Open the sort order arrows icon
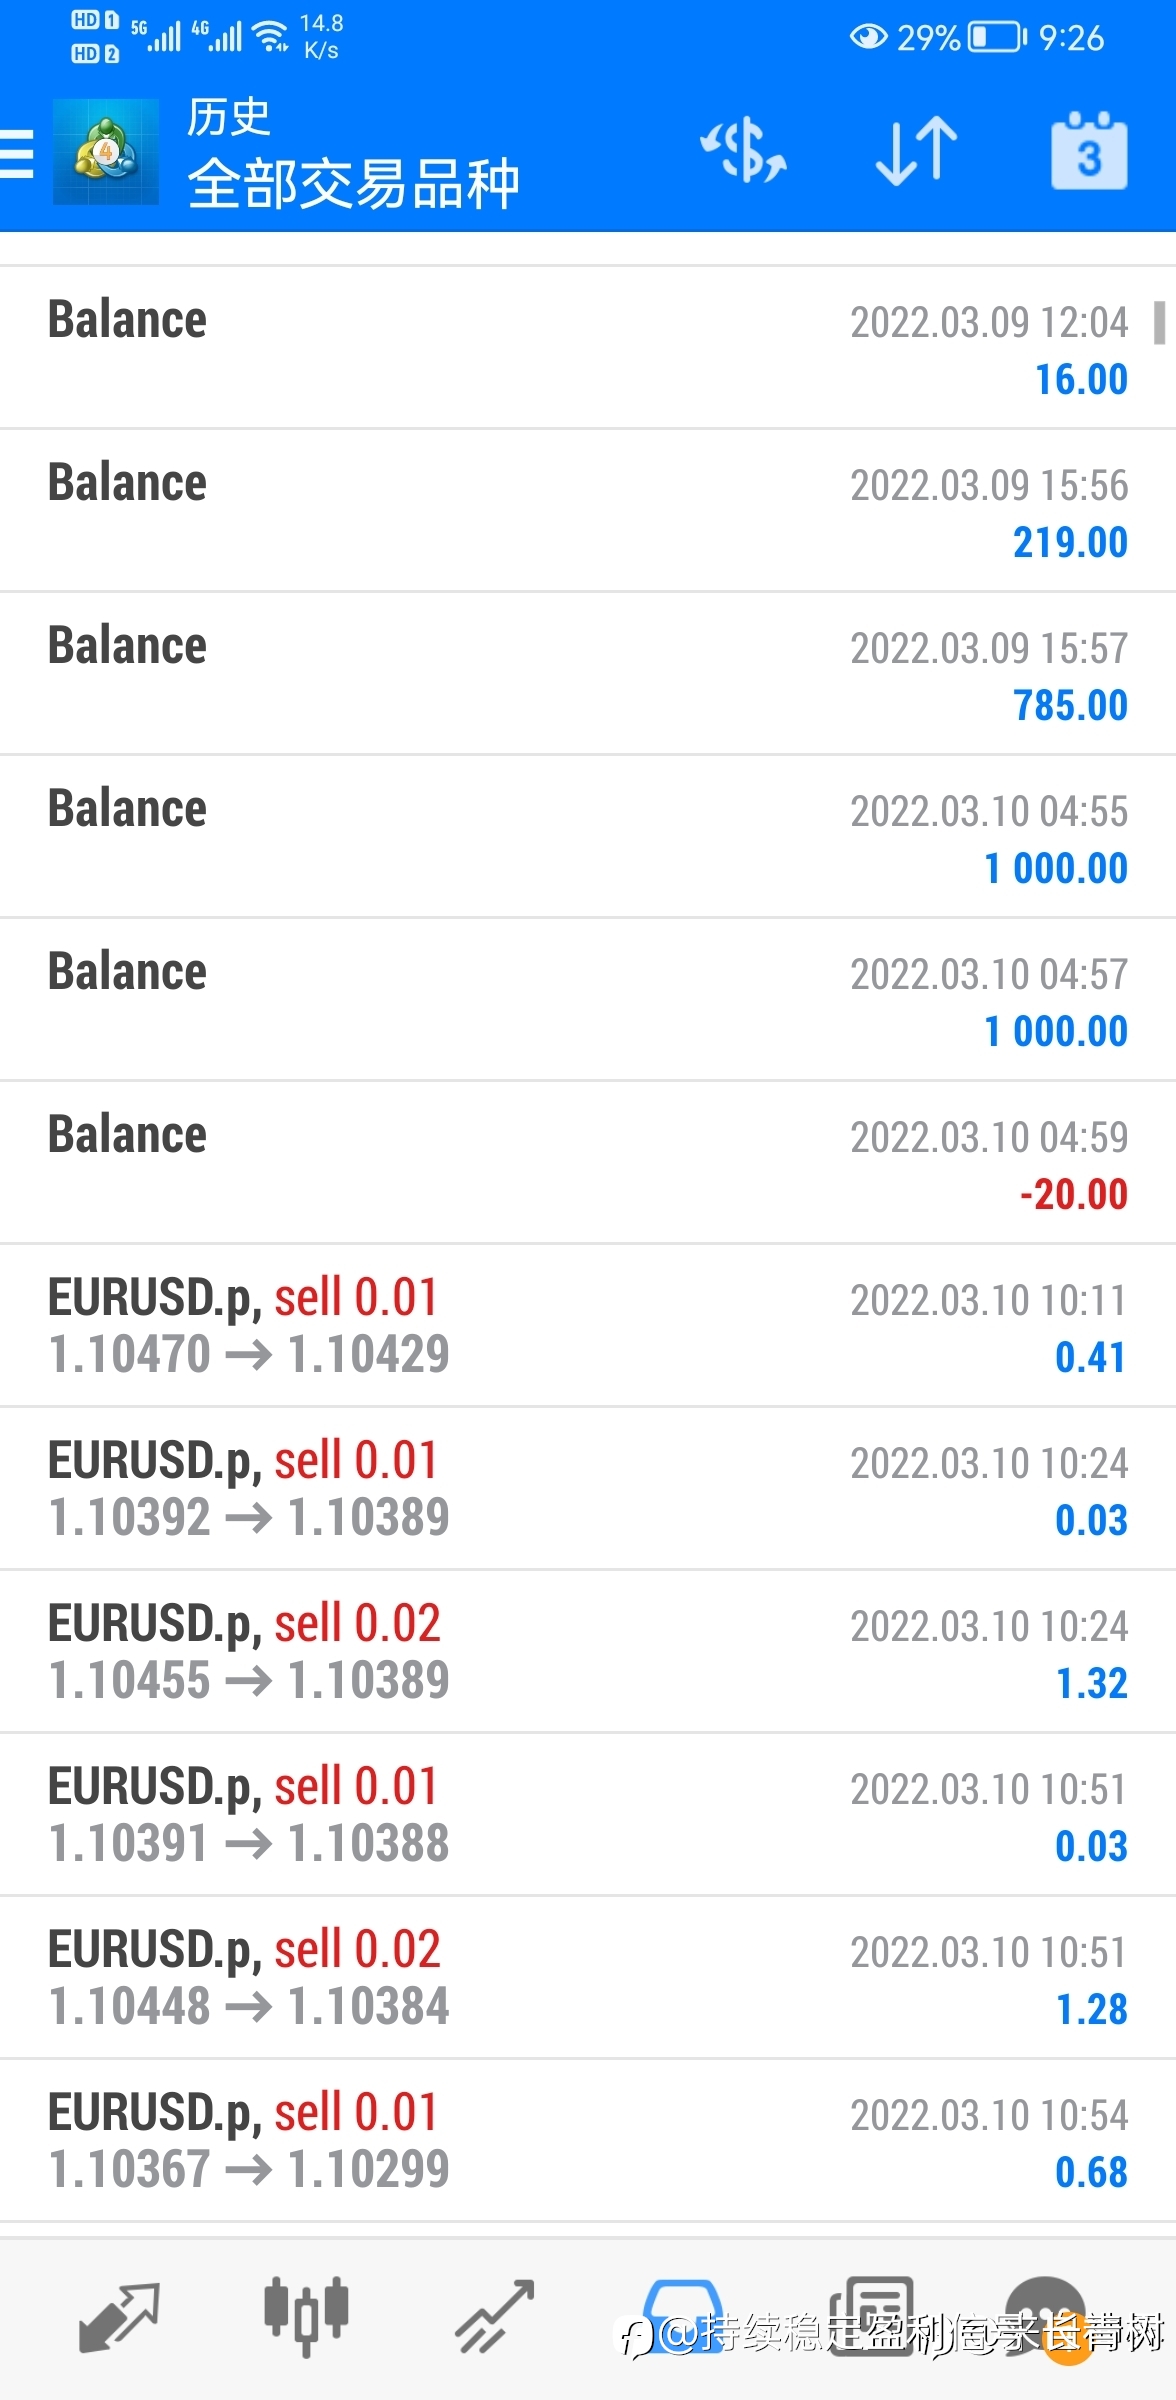 tap(916, 152)
